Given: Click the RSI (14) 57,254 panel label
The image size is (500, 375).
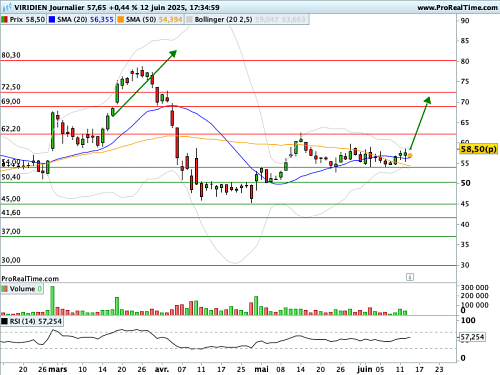Looking at the screenshot, I should 36,322.
